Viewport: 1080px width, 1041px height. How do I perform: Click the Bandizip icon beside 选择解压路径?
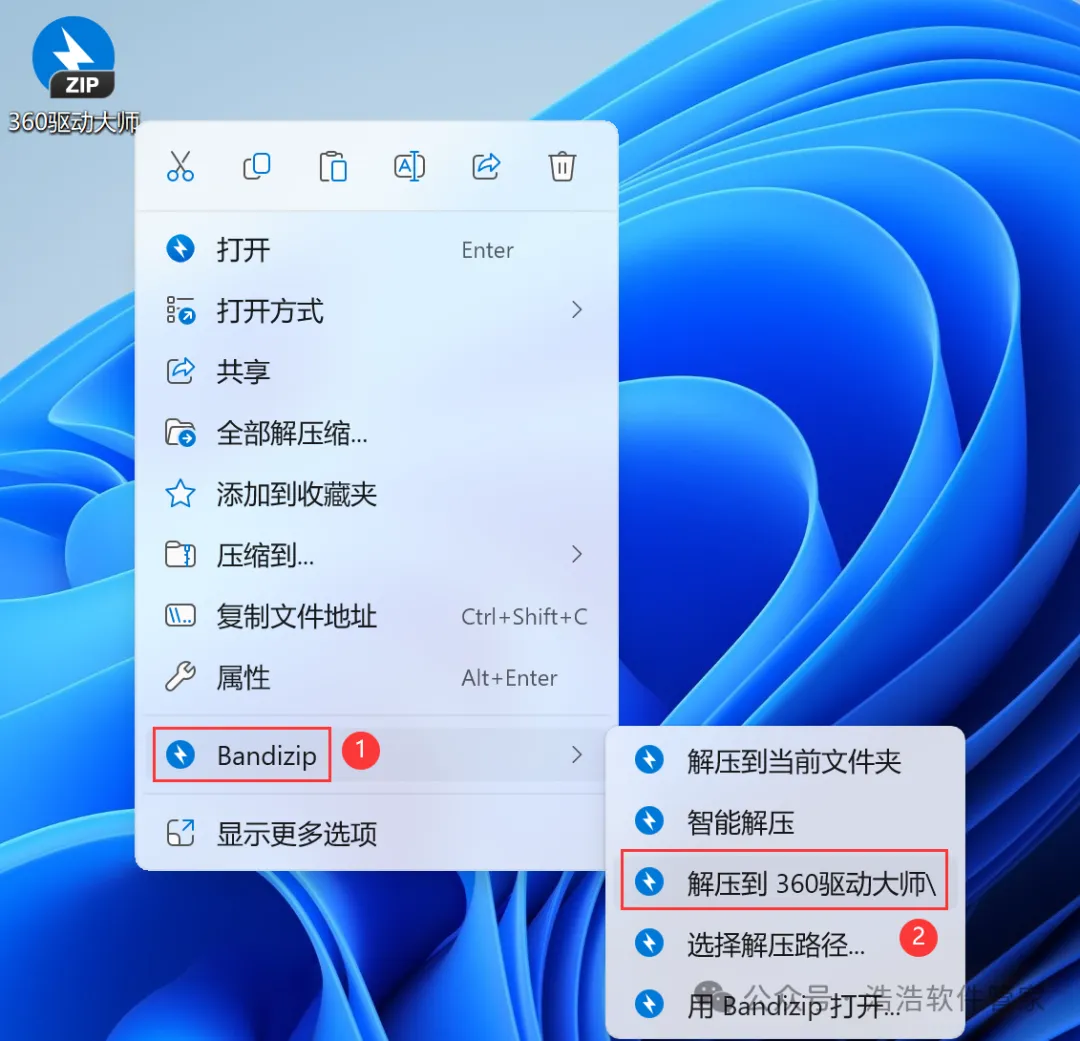click(649, 942)
